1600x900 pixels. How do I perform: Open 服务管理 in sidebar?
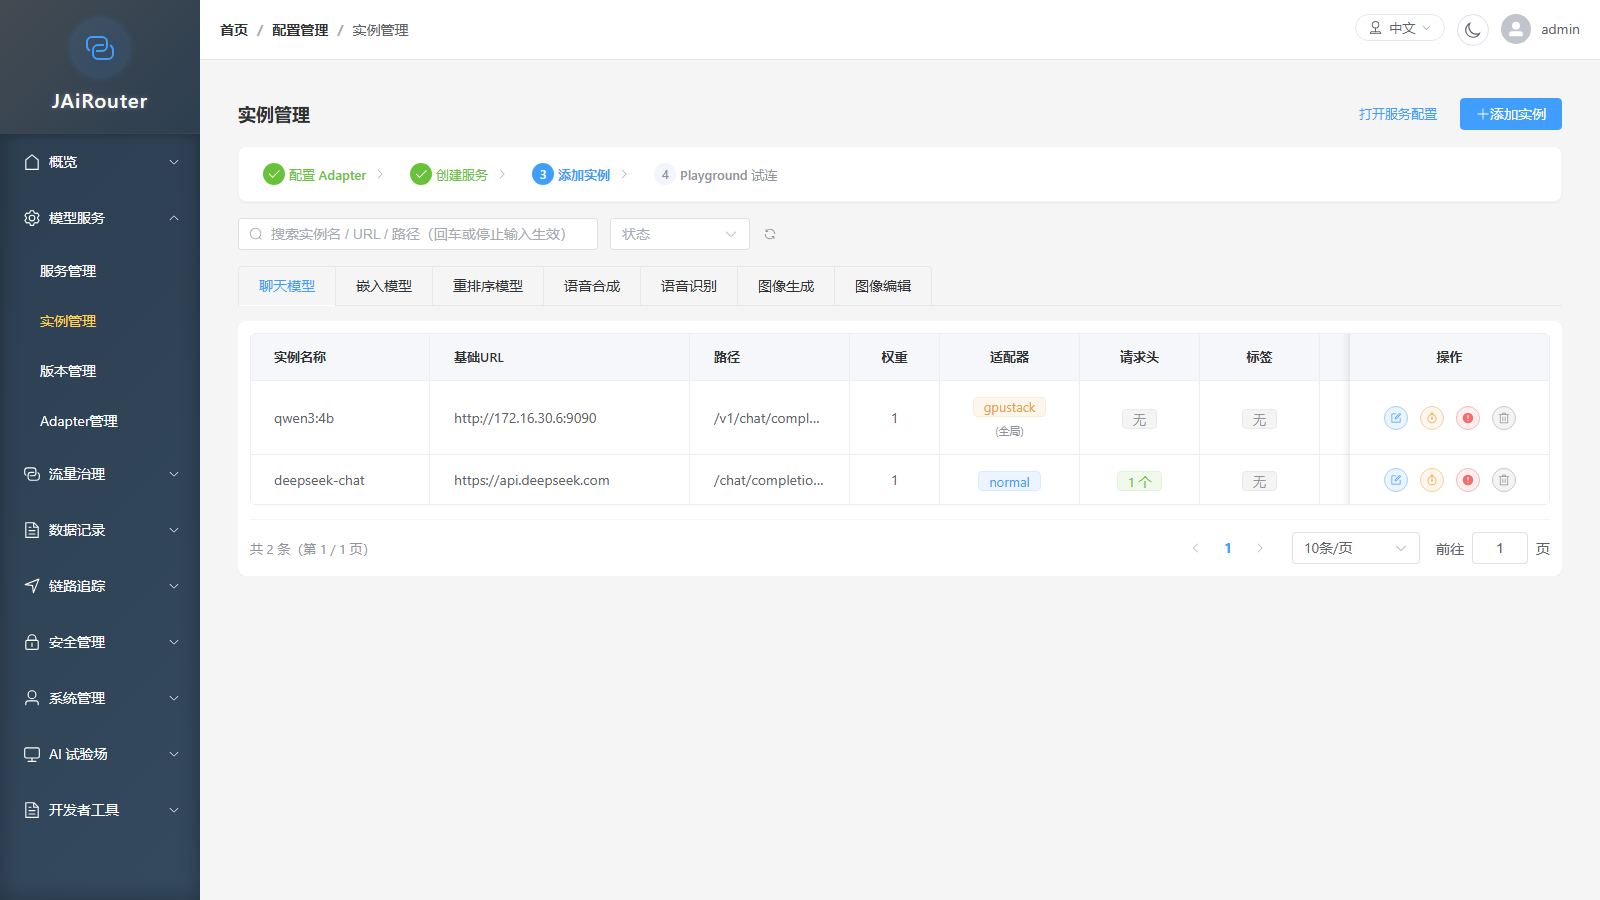[x=100, y=271]
